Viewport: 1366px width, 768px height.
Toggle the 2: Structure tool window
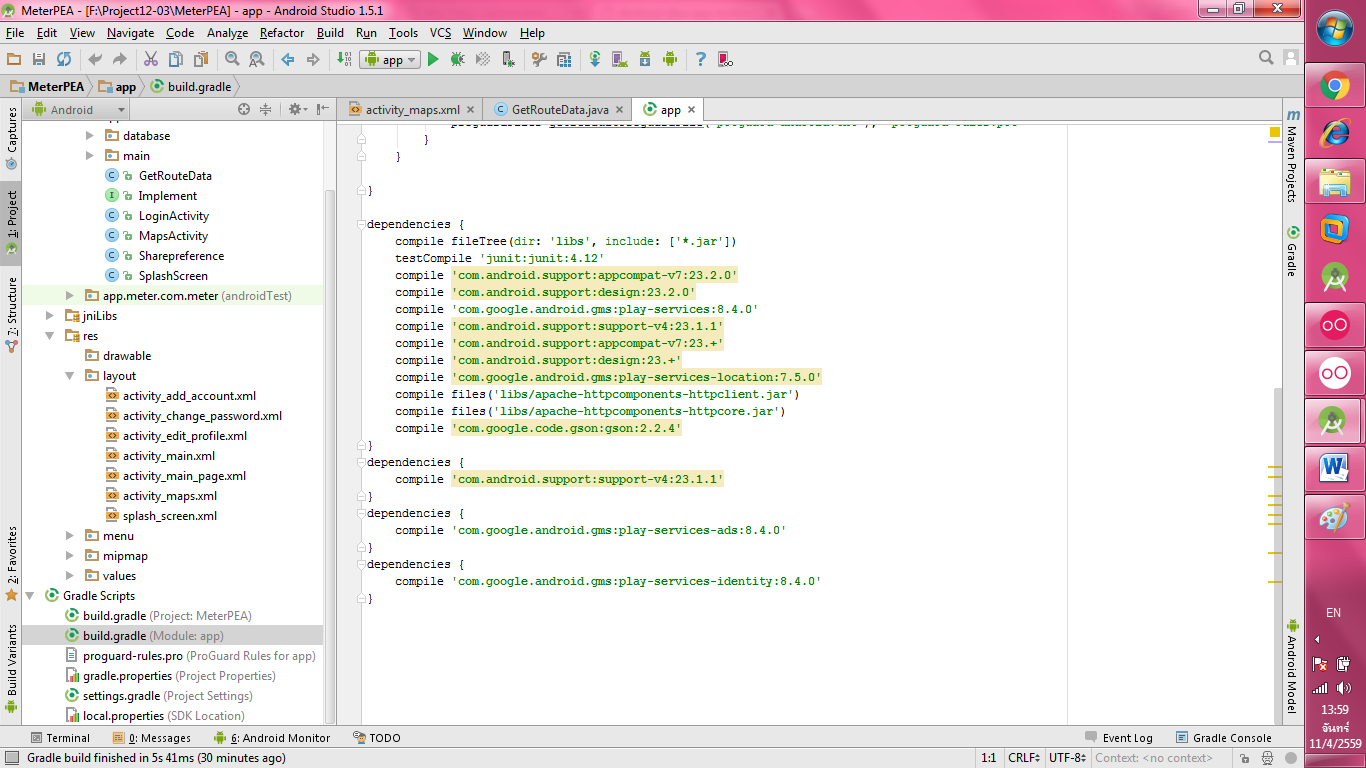pos(11,314)
